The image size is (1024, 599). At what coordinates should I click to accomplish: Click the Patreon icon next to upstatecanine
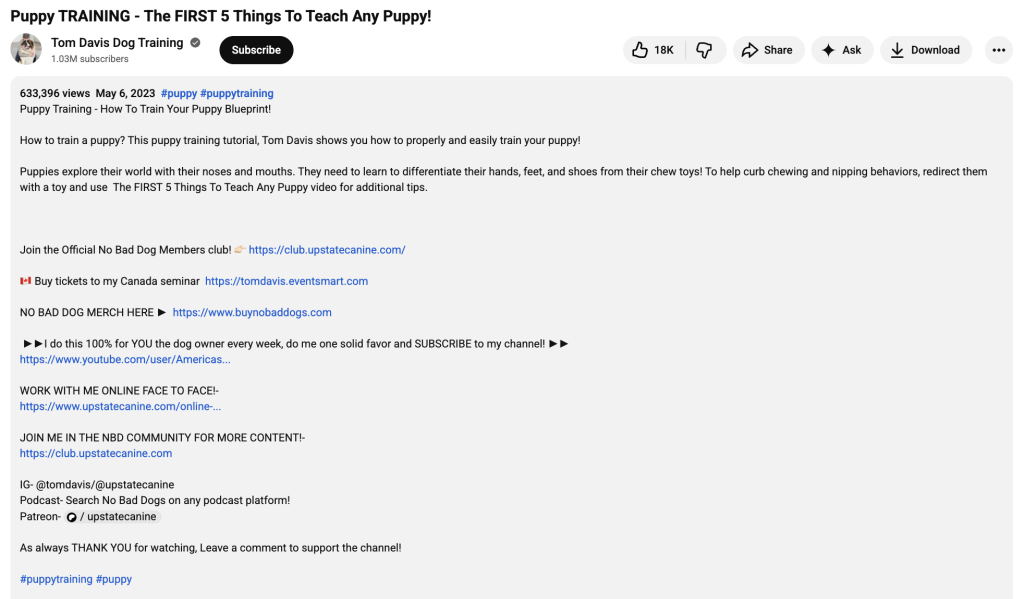pos(72,516)
